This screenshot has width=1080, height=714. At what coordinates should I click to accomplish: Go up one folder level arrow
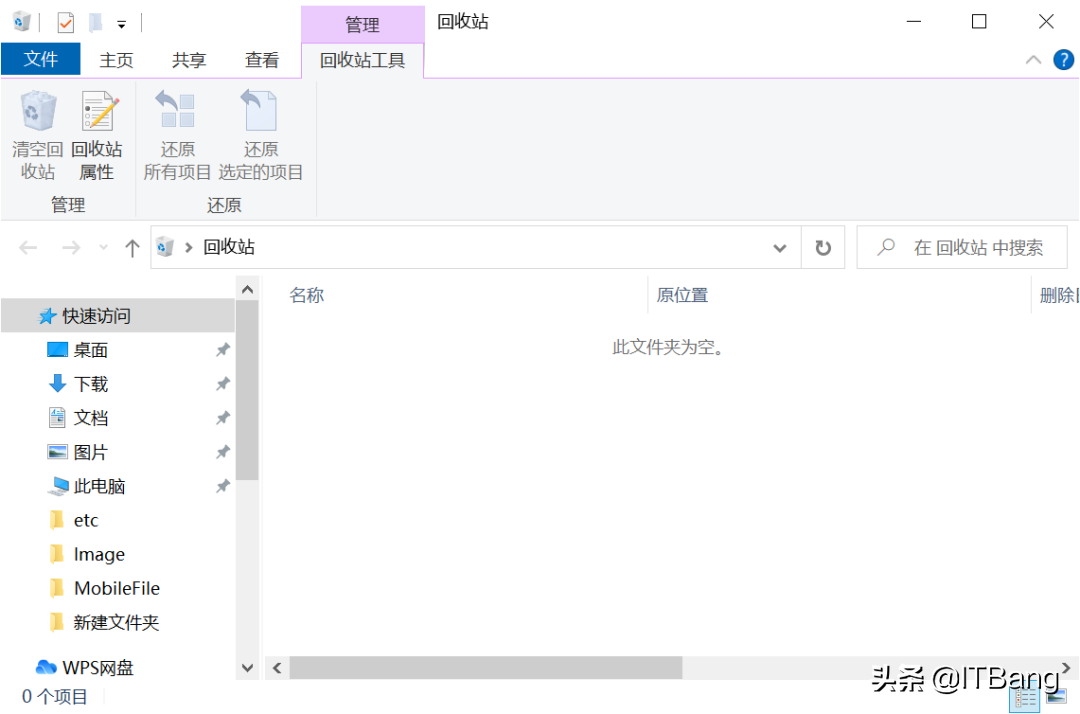tap(132, 248)
